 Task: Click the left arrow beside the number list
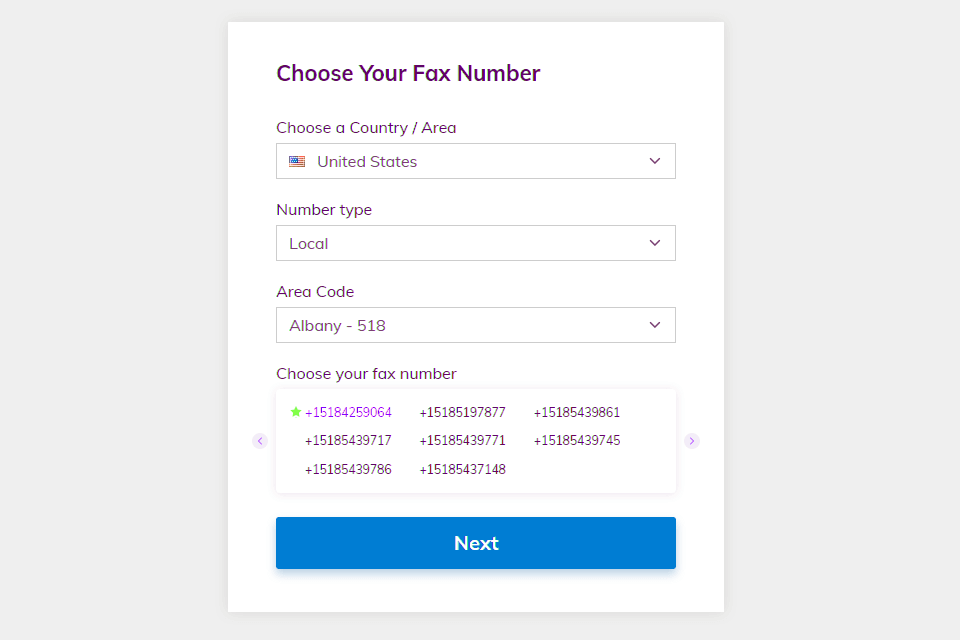(260, 440)
